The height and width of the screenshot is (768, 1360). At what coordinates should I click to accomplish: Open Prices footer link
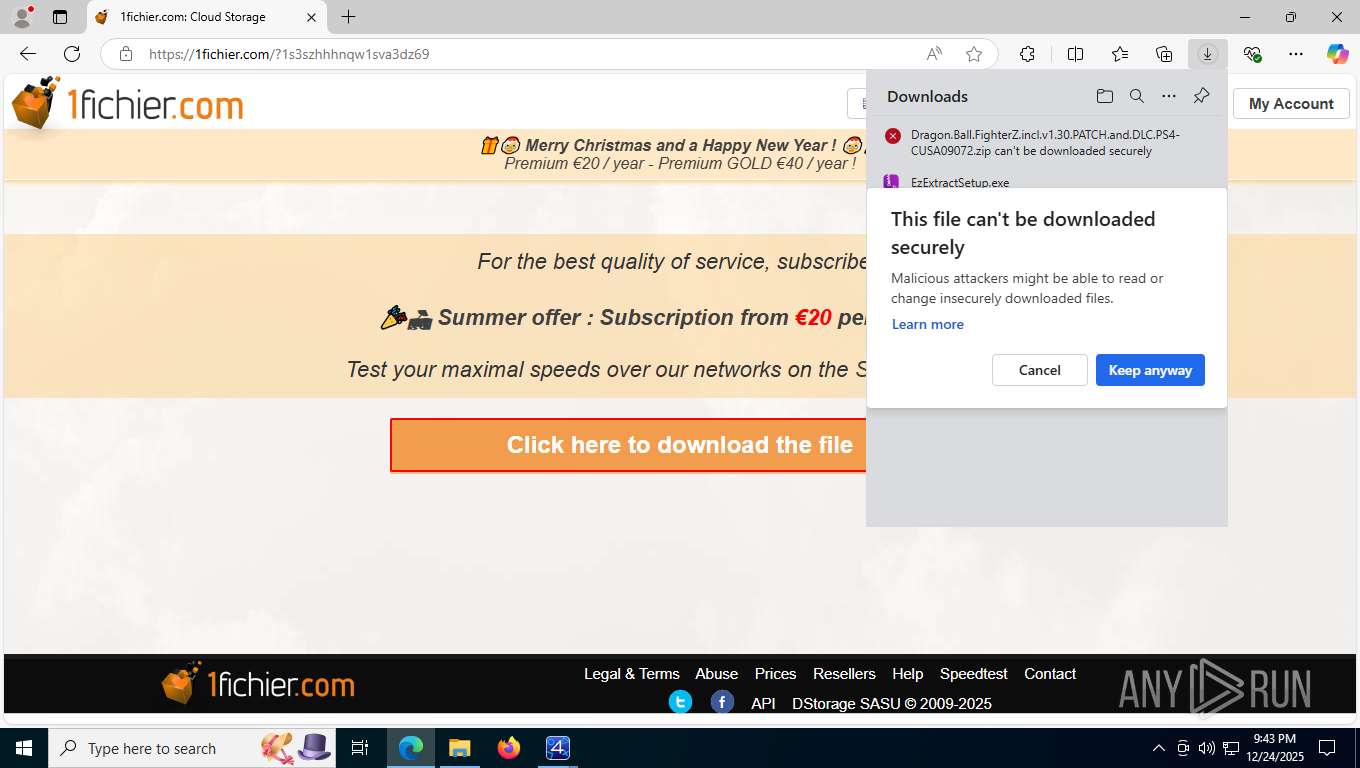tap(775, 674)
